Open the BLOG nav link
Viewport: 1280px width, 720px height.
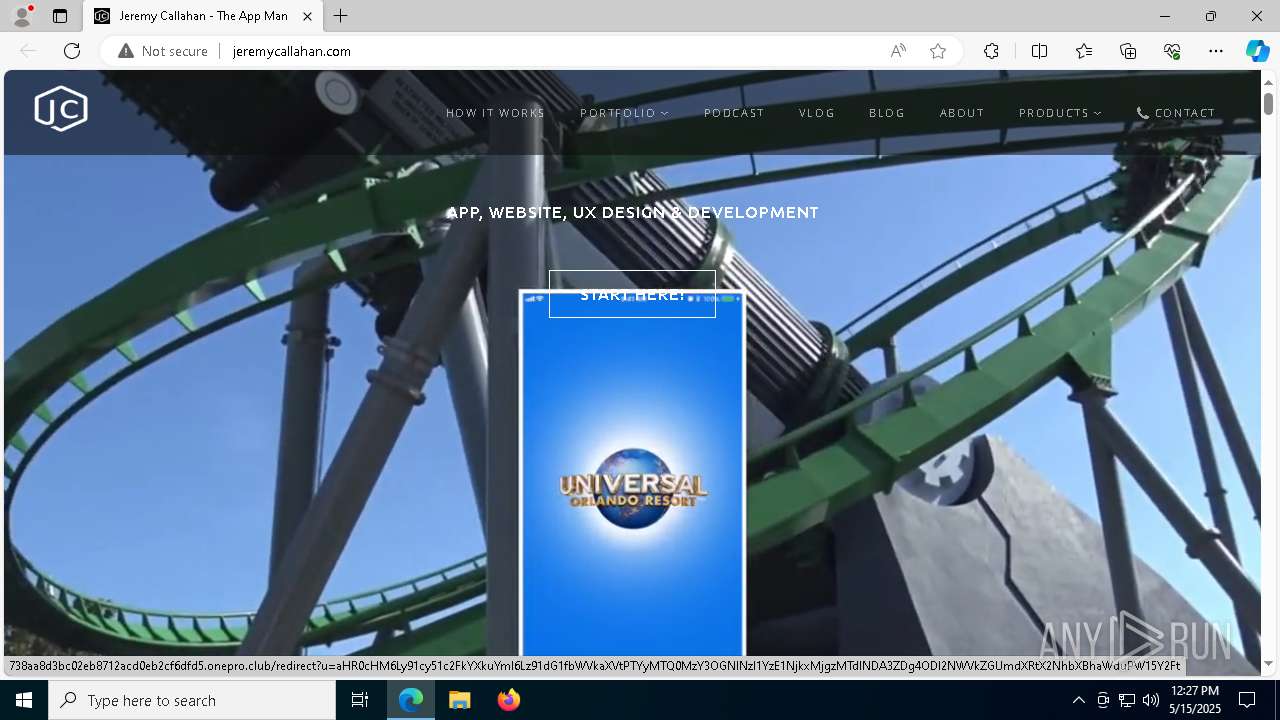point(887,113)
